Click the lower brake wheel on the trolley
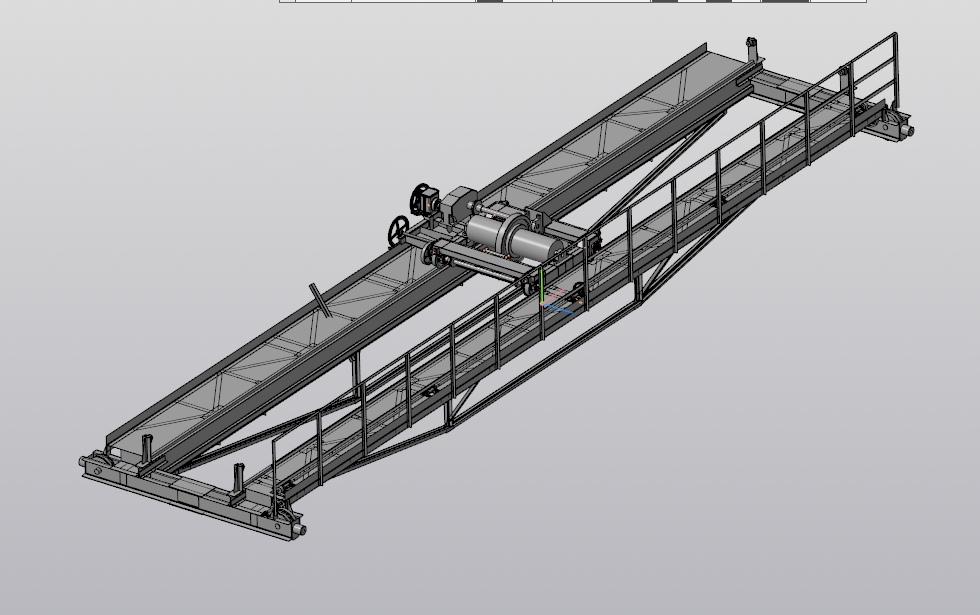Screen dimensions: 980x615 click(x=399, y=231)
